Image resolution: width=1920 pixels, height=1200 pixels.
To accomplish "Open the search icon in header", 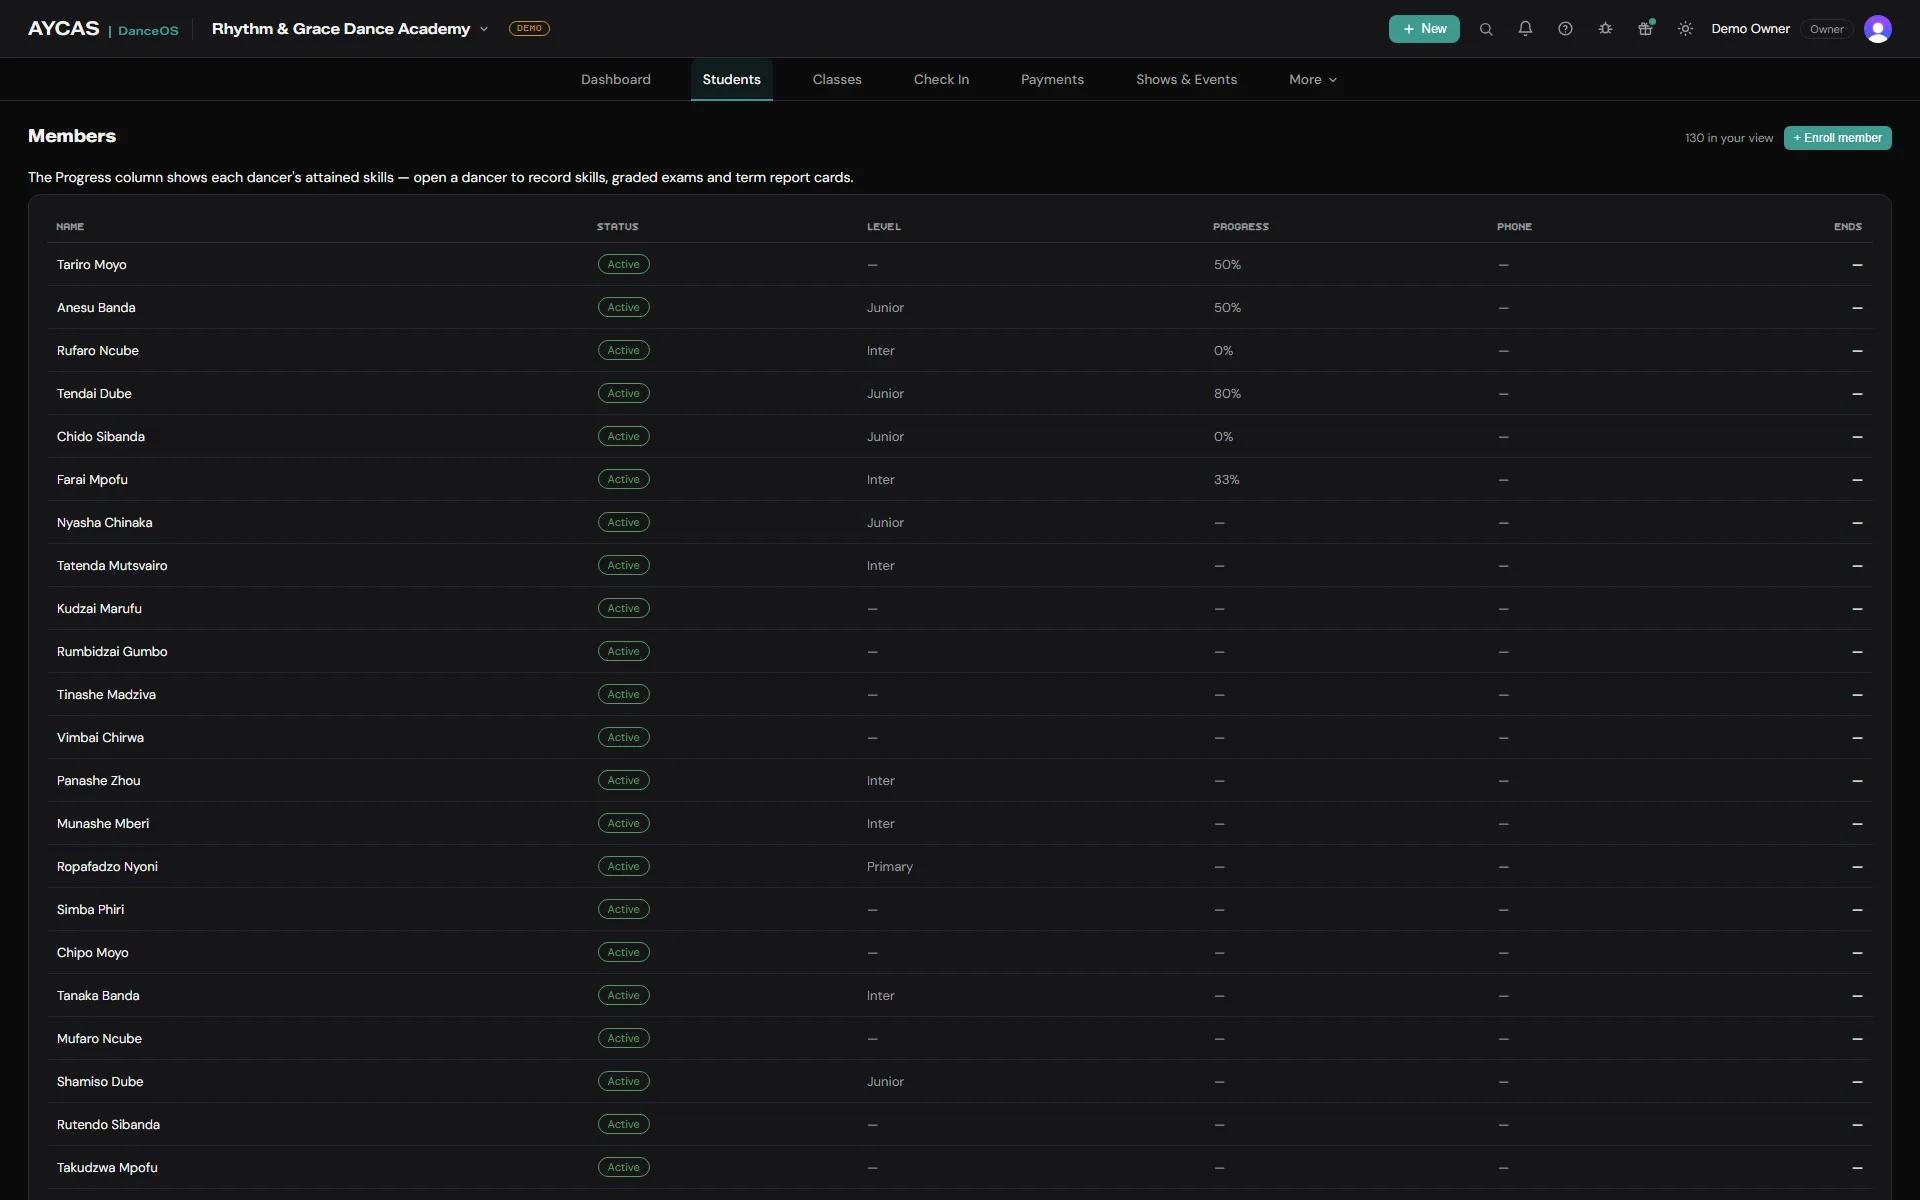I will (x=1486, y=29).
